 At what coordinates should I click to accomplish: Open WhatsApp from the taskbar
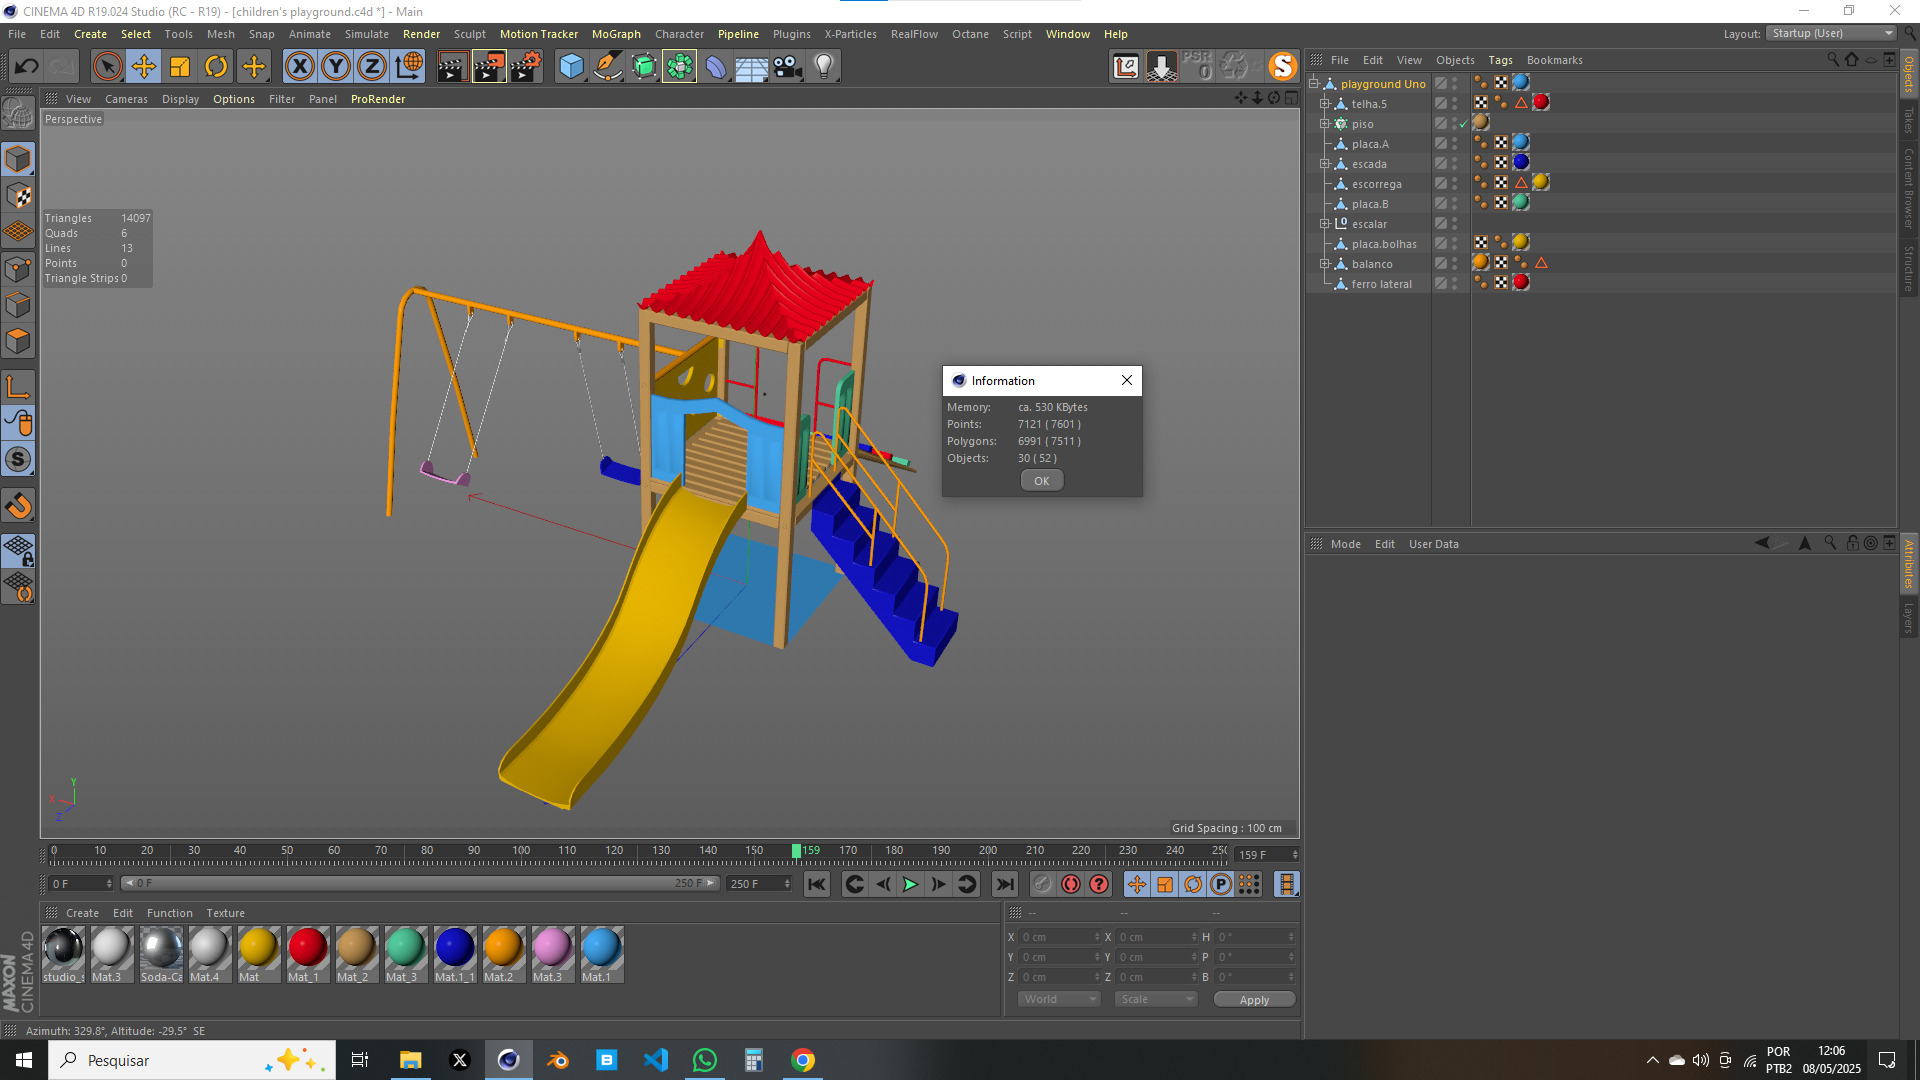pyautogui.click(x=705, y=1060)
